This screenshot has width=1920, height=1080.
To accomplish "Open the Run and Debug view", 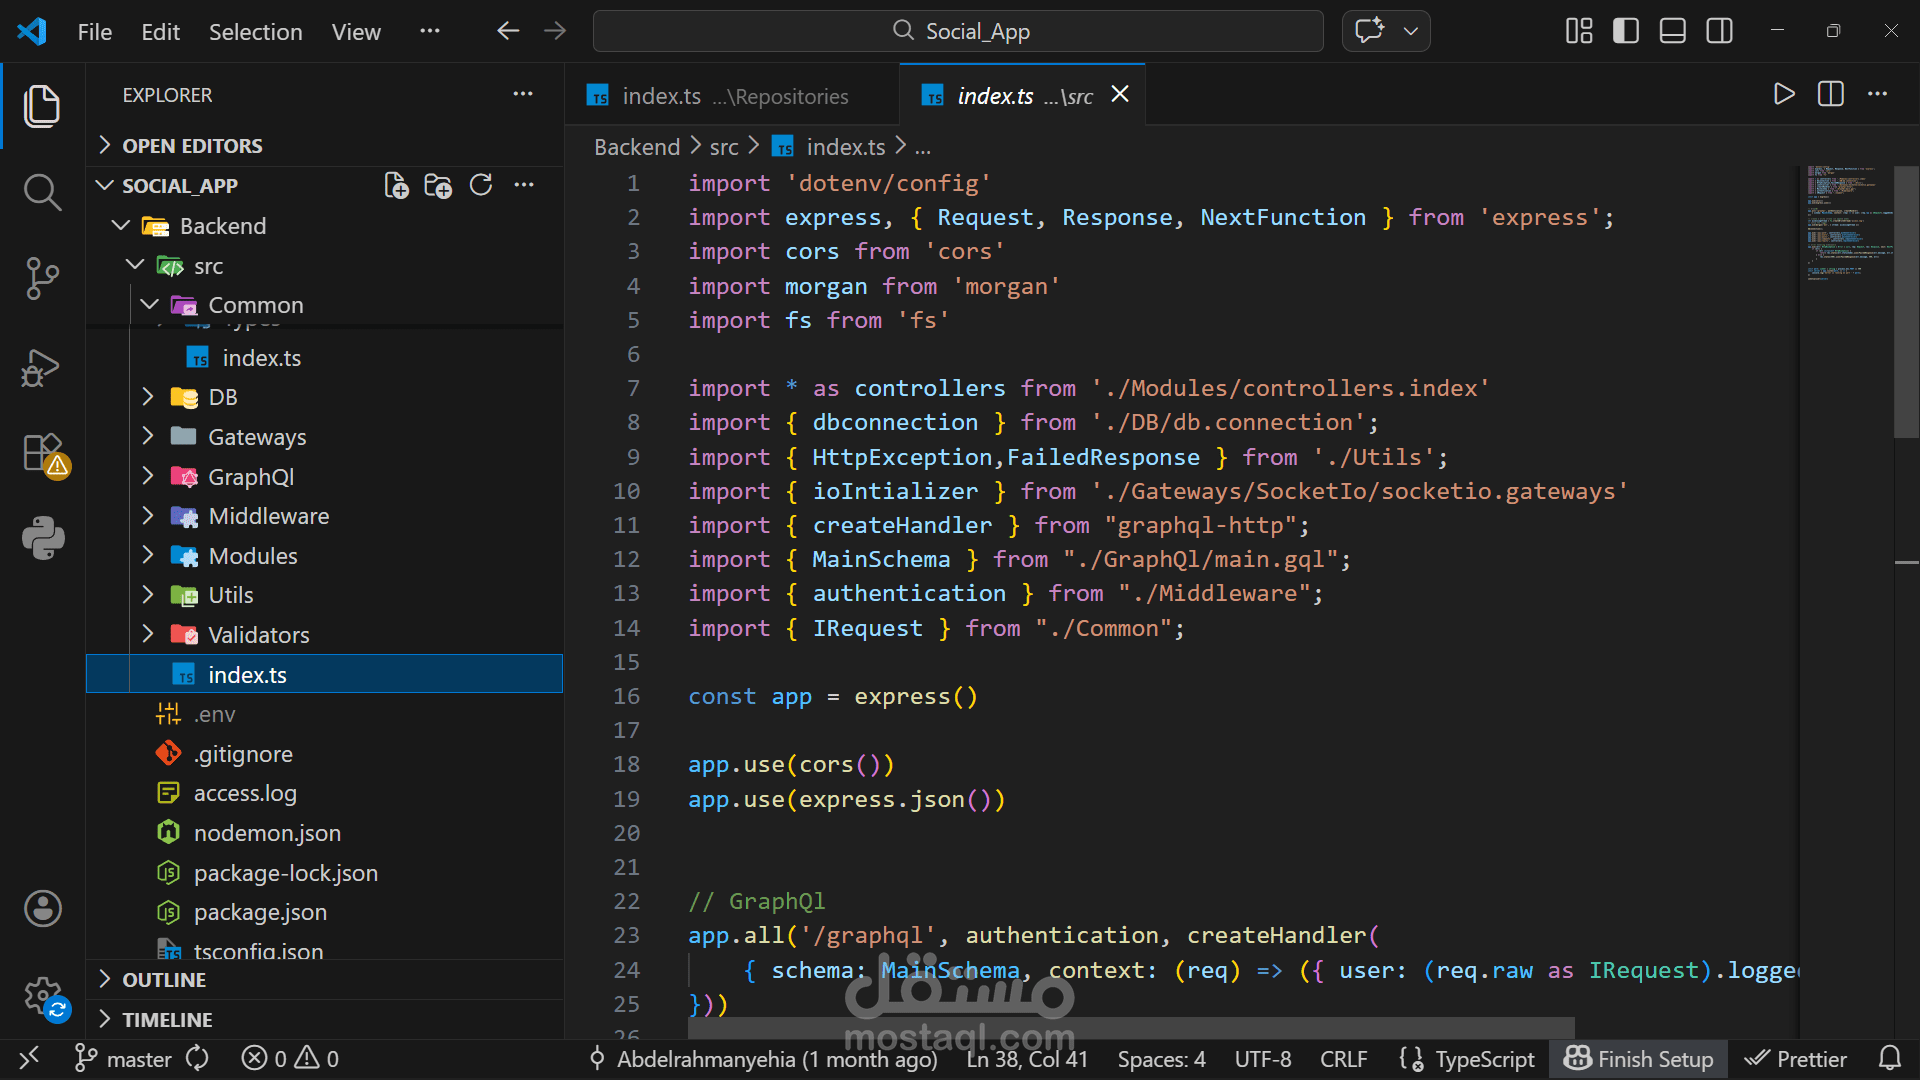I will click(42, 367).
